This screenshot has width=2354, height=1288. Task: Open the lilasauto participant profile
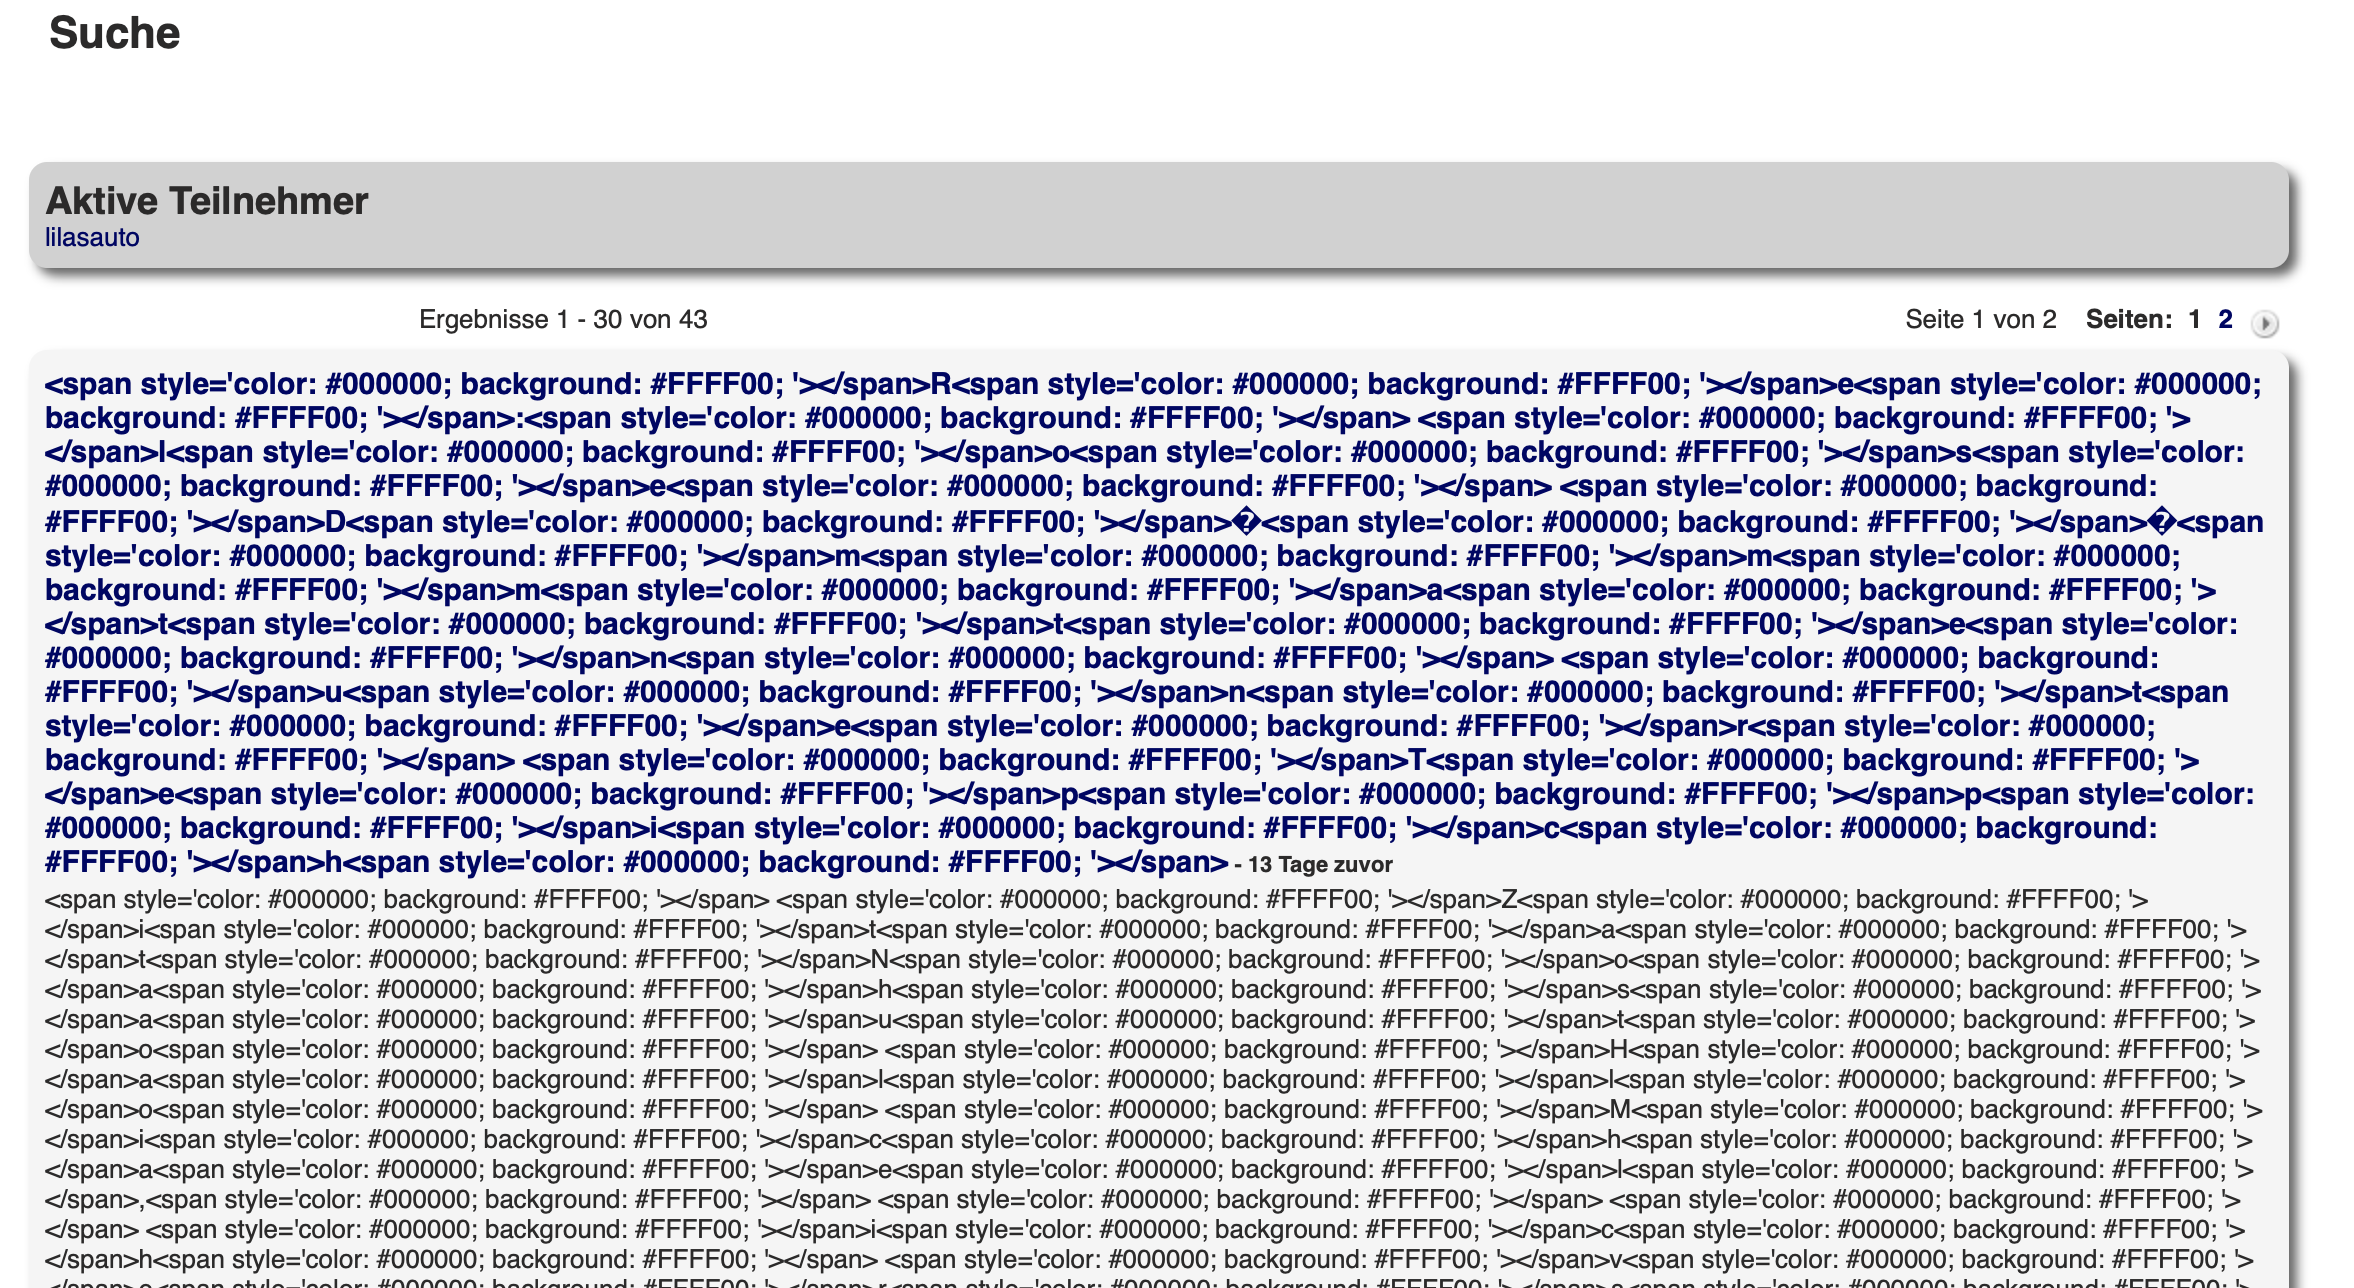coord(92,238)
